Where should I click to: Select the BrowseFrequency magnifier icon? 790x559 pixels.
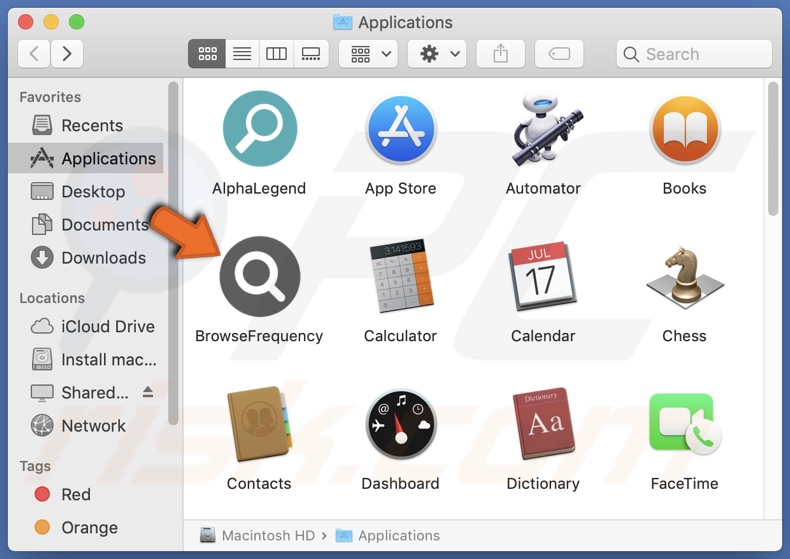pyautogui.click(x=259, y=276)
